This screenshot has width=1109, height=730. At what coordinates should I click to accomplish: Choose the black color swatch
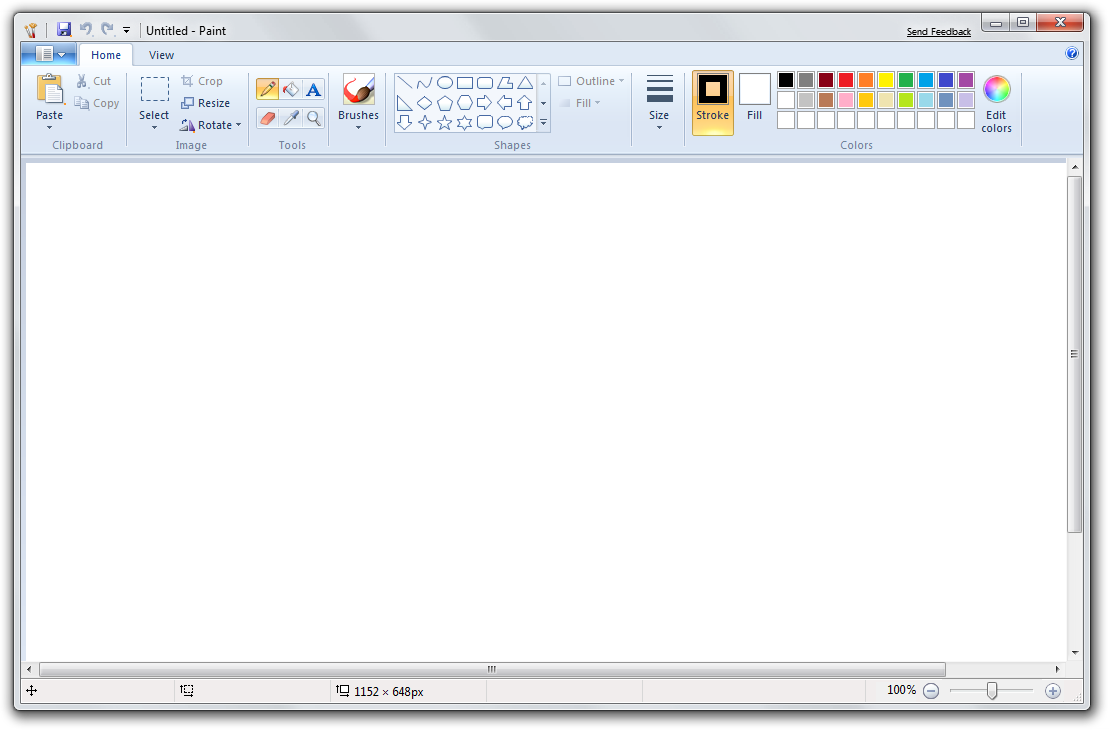786,80
